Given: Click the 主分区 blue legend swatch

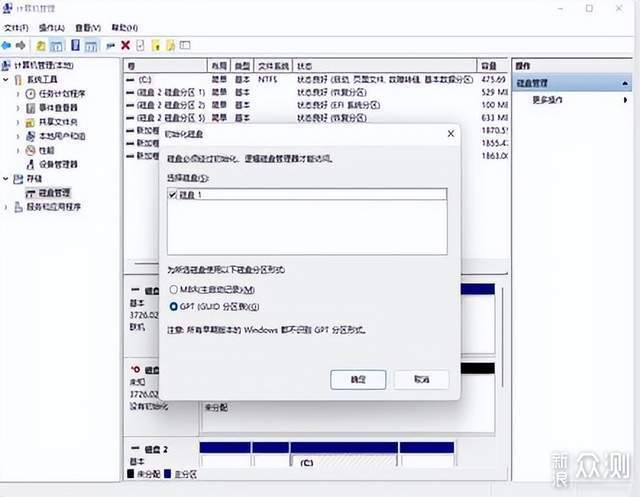Looking at the screenshot, I should [167, 474].
